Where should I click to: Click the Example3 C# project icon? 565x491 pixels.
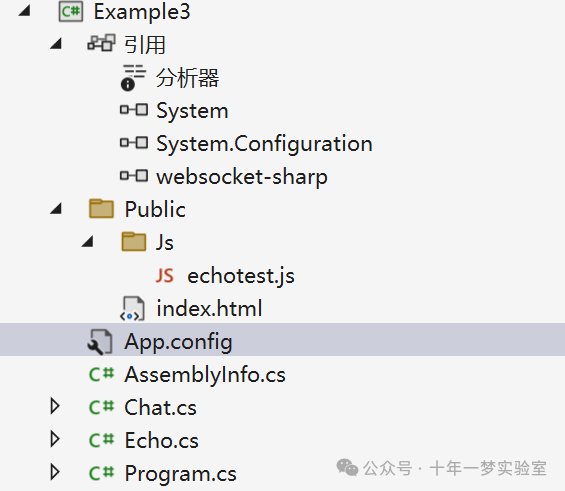[71, 12]
